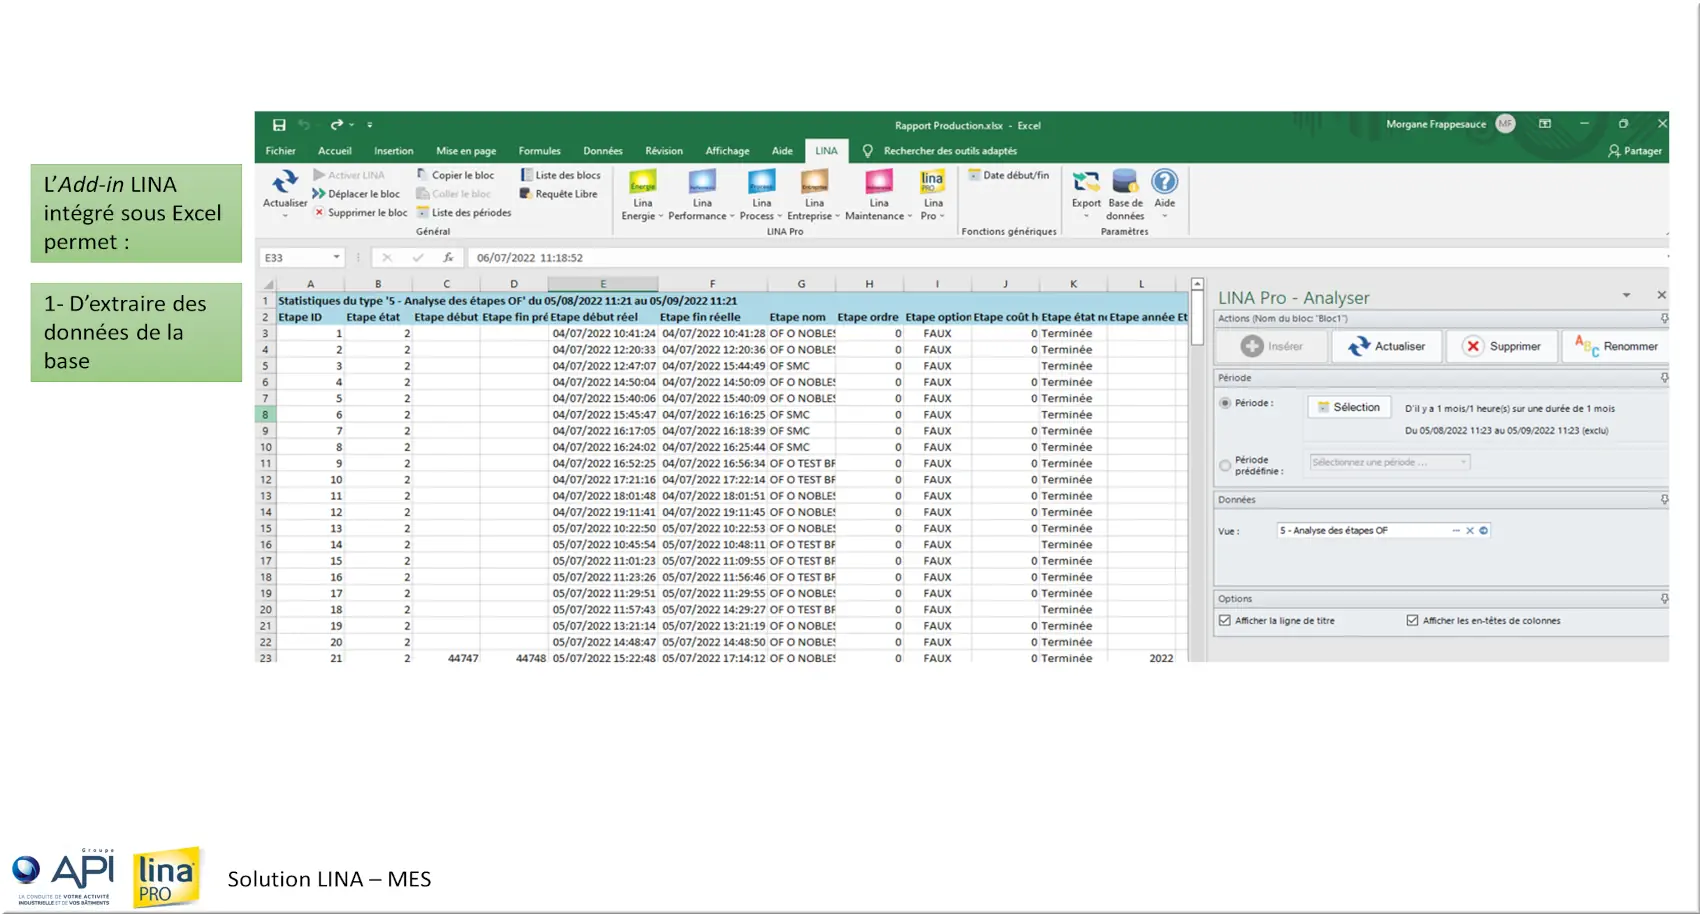Viewport: 1700px width, 914px height.
Task: Select the Période radio button
Action: coord(1225,403)
